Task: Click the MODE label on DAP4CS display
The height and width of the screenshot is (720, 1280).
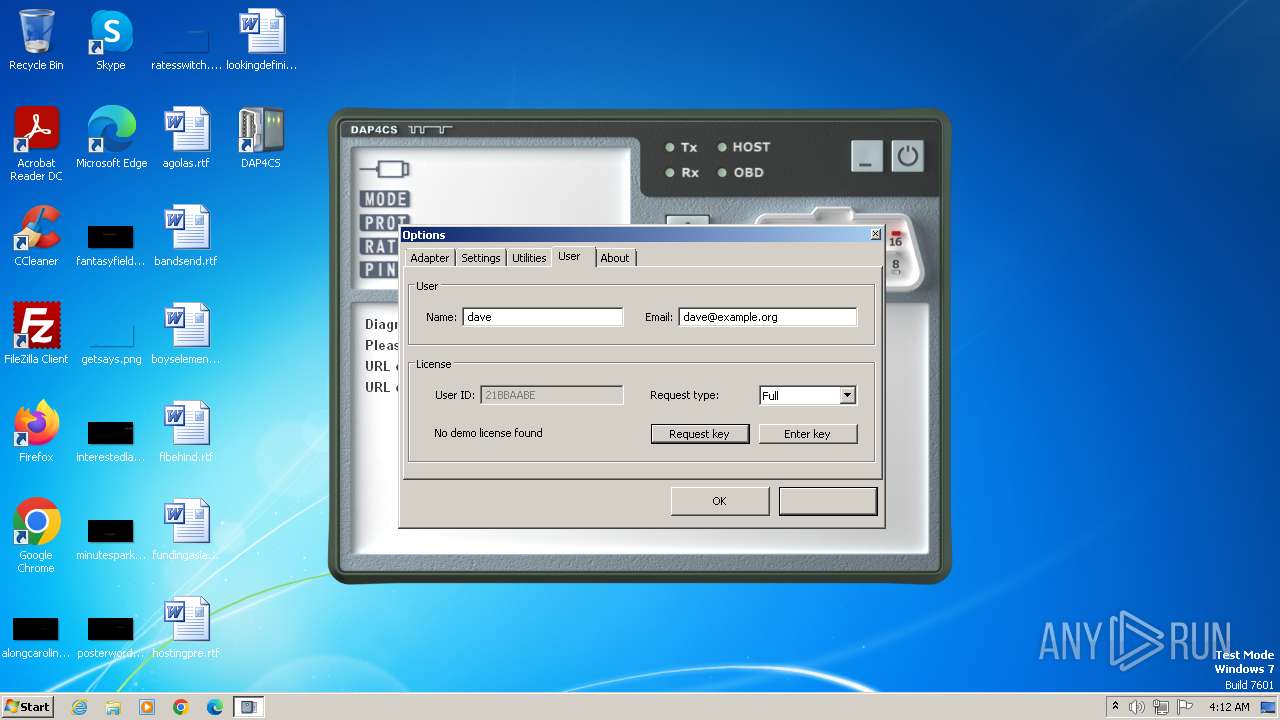Action: 386,199
